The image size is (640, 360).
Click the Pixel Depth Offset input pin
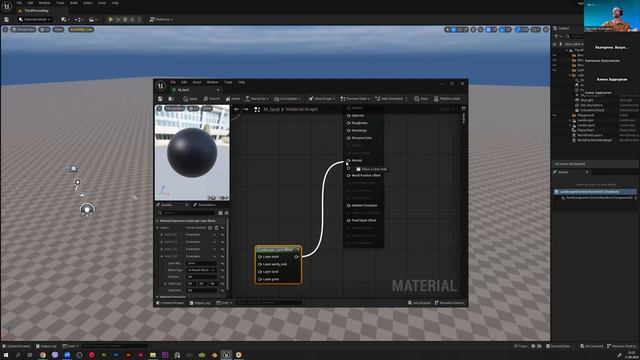(x=349, y=220)
